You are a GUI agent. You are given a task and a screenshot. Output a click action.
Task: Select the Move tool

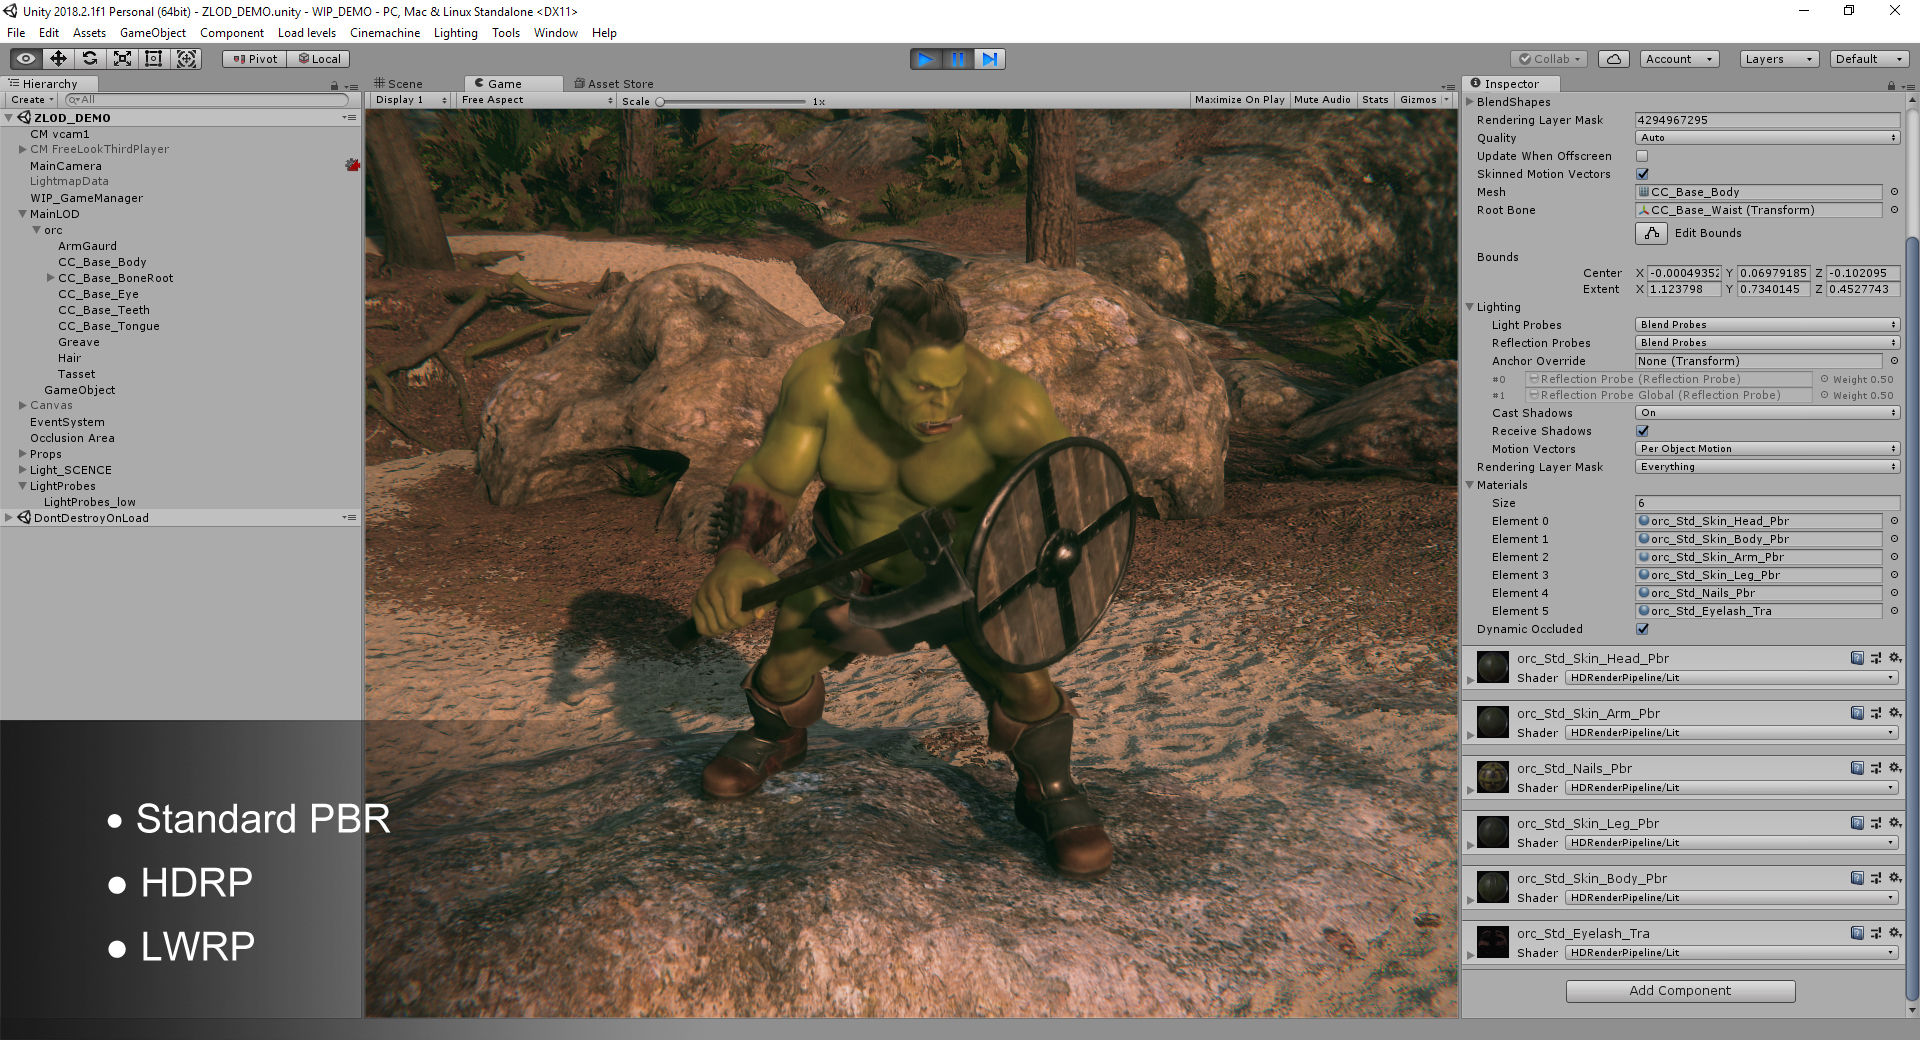[x=58, y=59]
